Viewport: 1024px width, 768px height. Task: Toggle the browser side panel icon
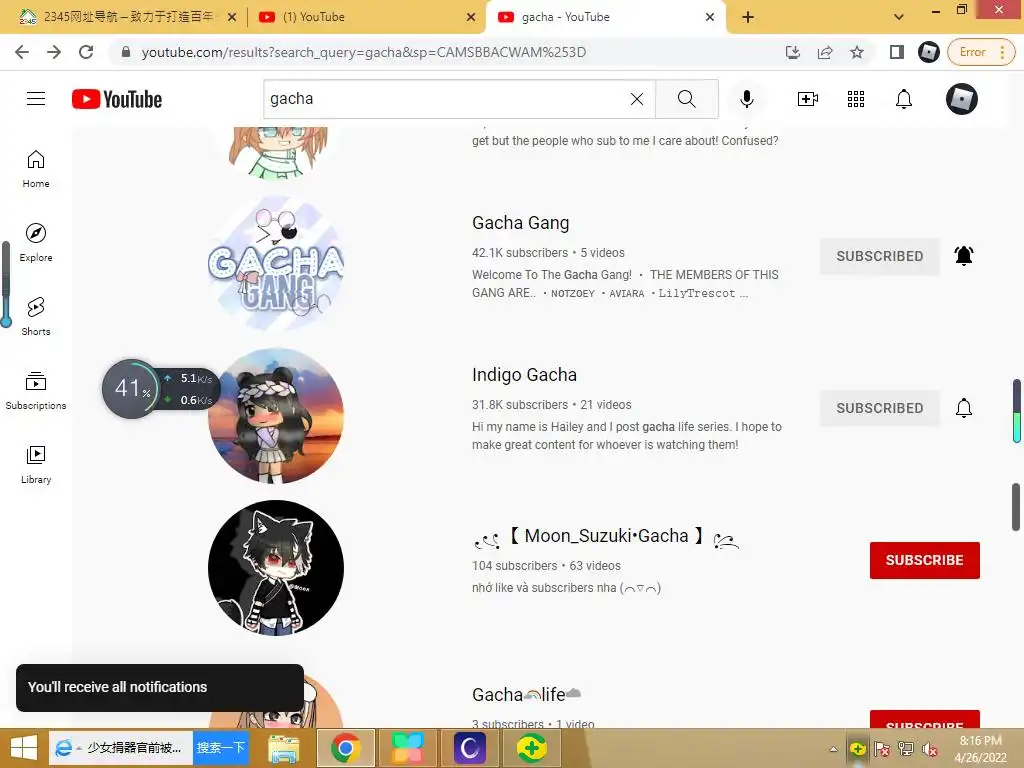tap(897, 52)
